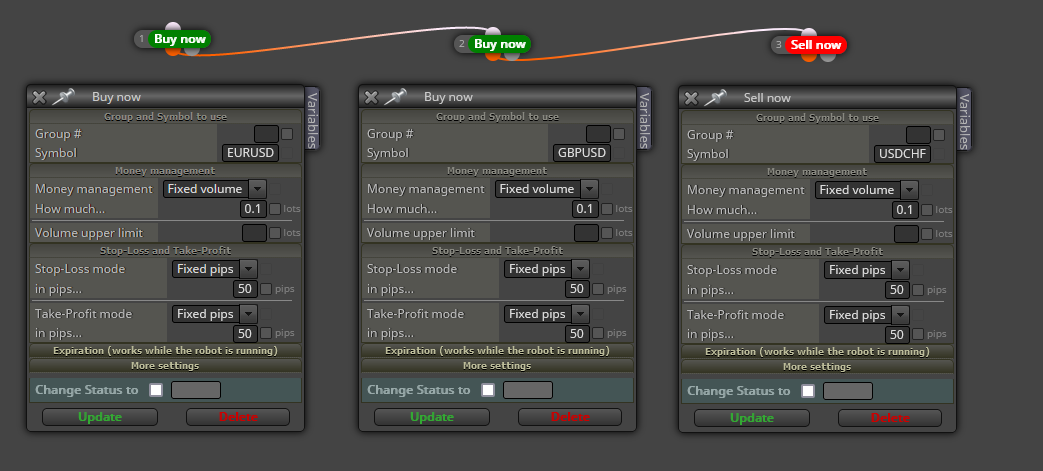Edit the GBPUSD symbol field
Viewport: 1043px width, 471px height.
[x=582, y=153]
